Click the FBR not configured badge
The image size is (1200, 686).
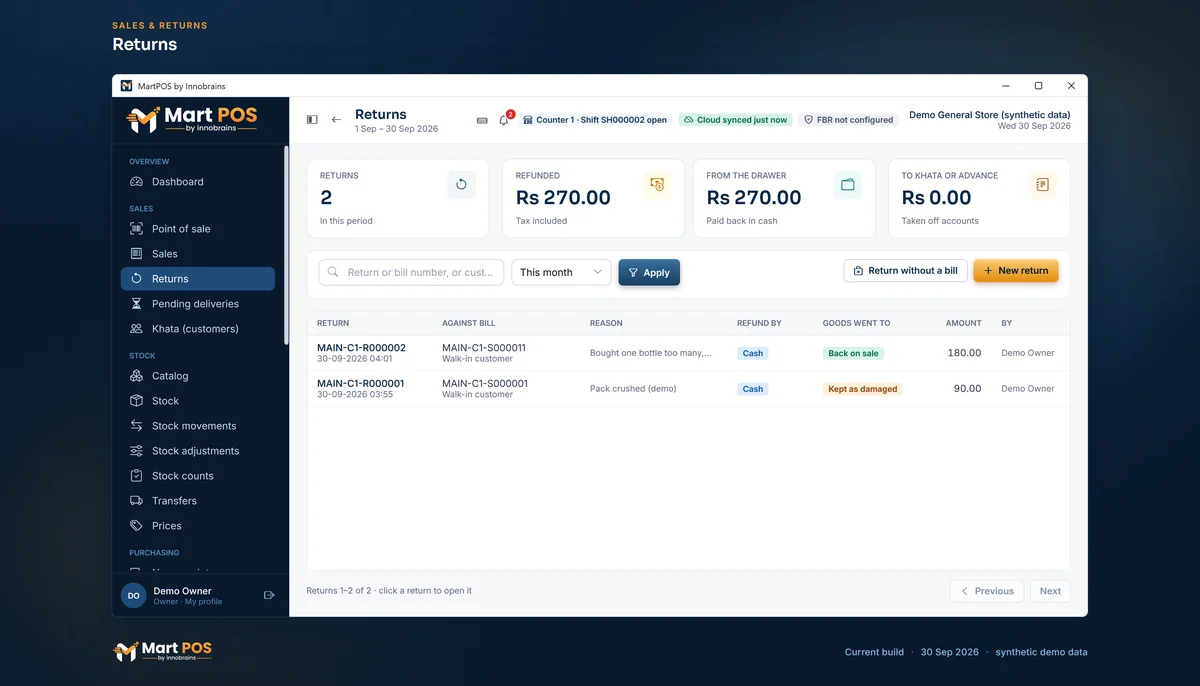click(x=848, y=120)
